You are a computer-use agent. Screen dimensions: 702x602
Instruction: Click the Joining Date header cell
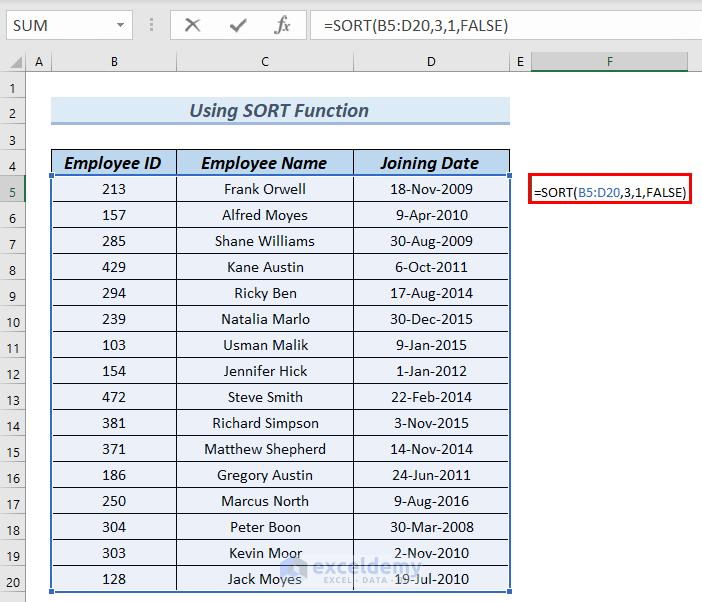[431, 163]
